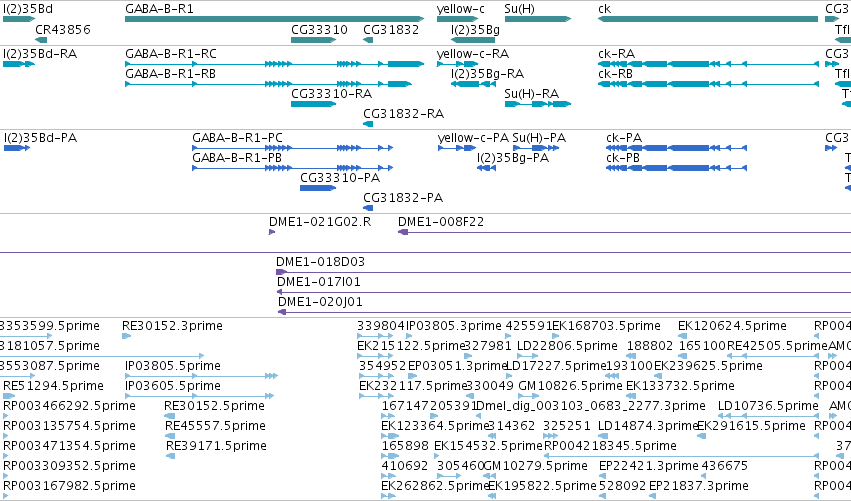Open the DME1-020J01 clone label
Viewport: 851px width, 501px height.
(320, 302)
